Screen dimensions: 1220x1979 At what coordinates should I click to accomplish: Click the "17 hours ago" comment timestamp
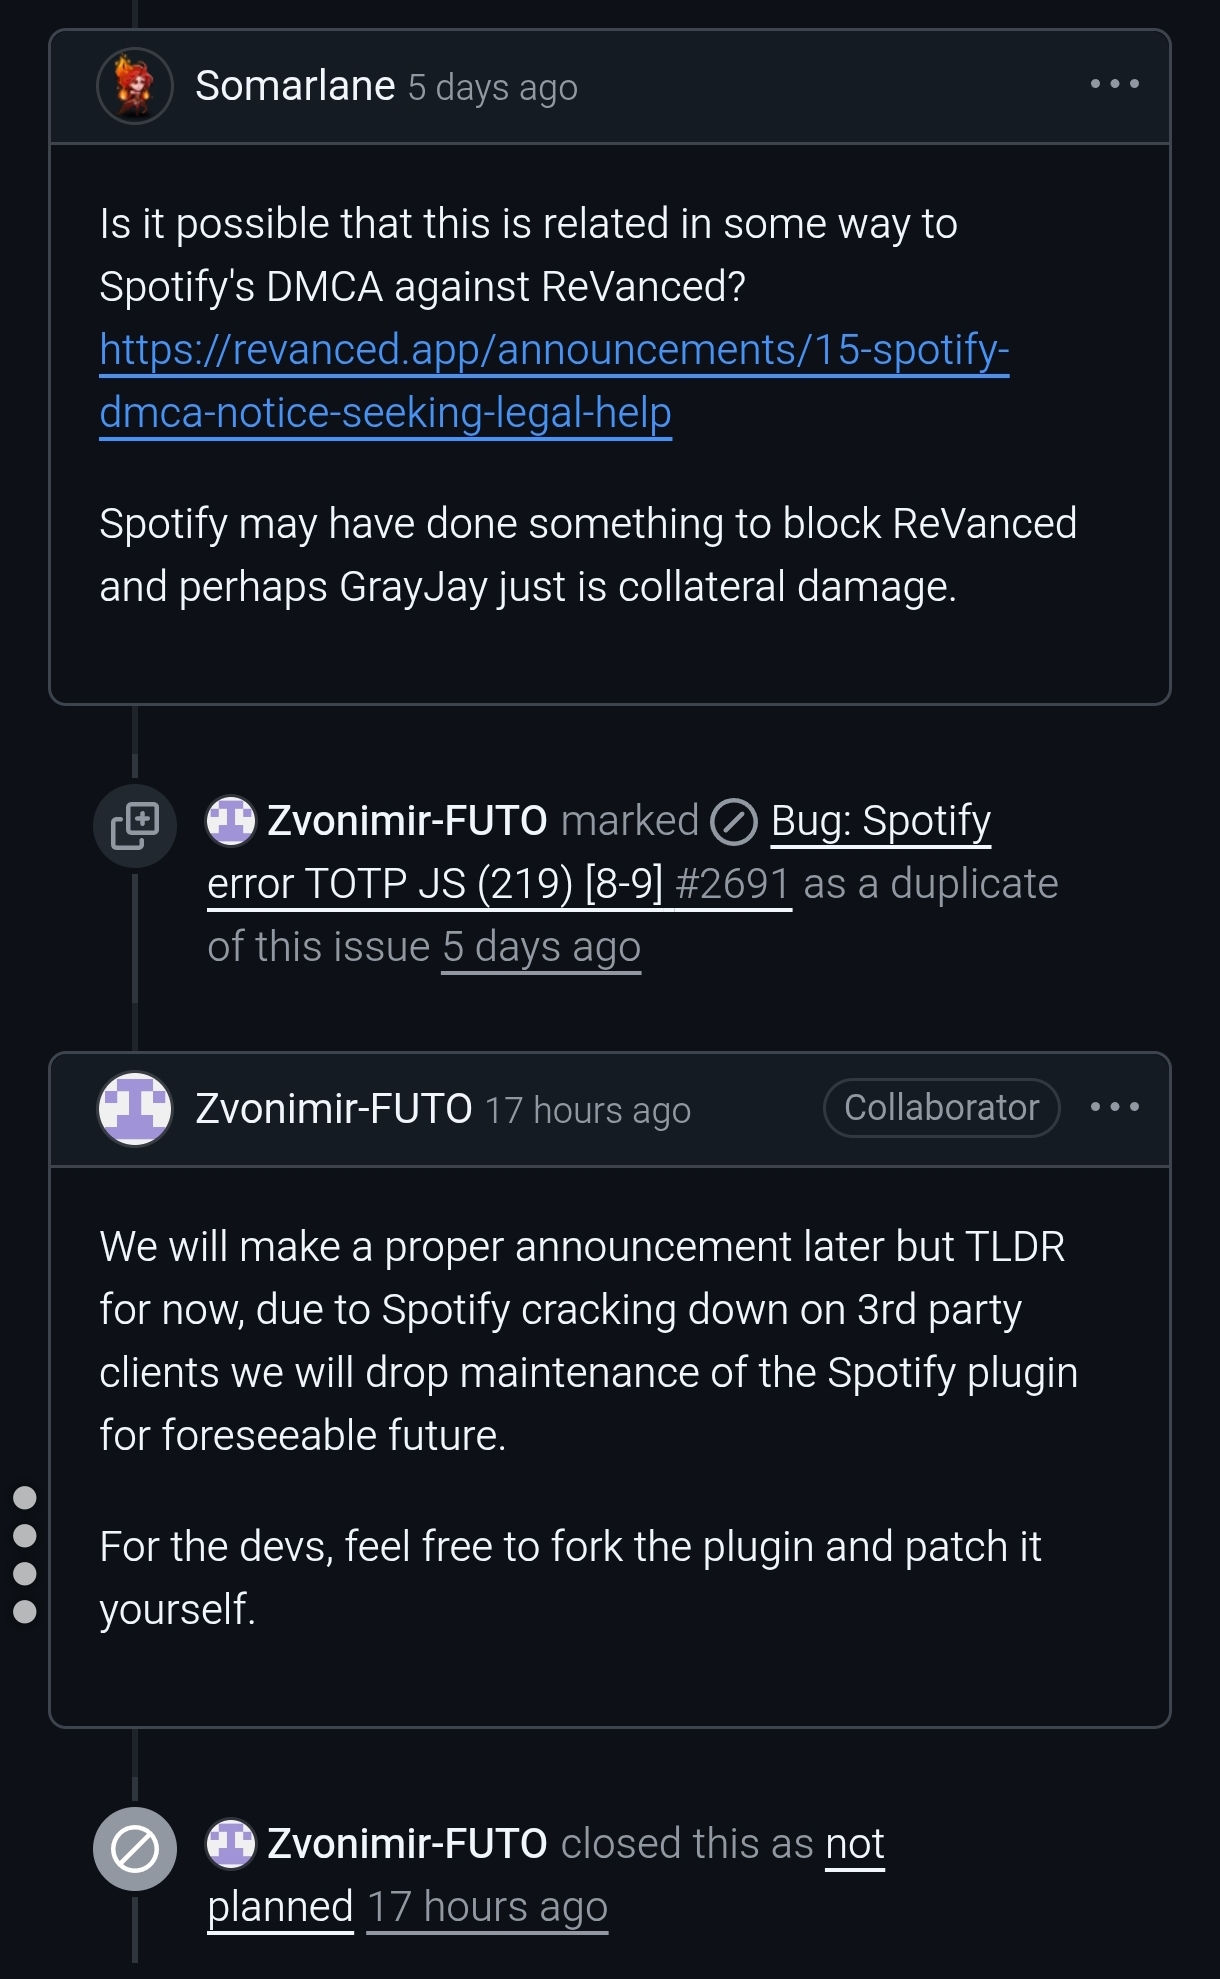pos(588,1110)
